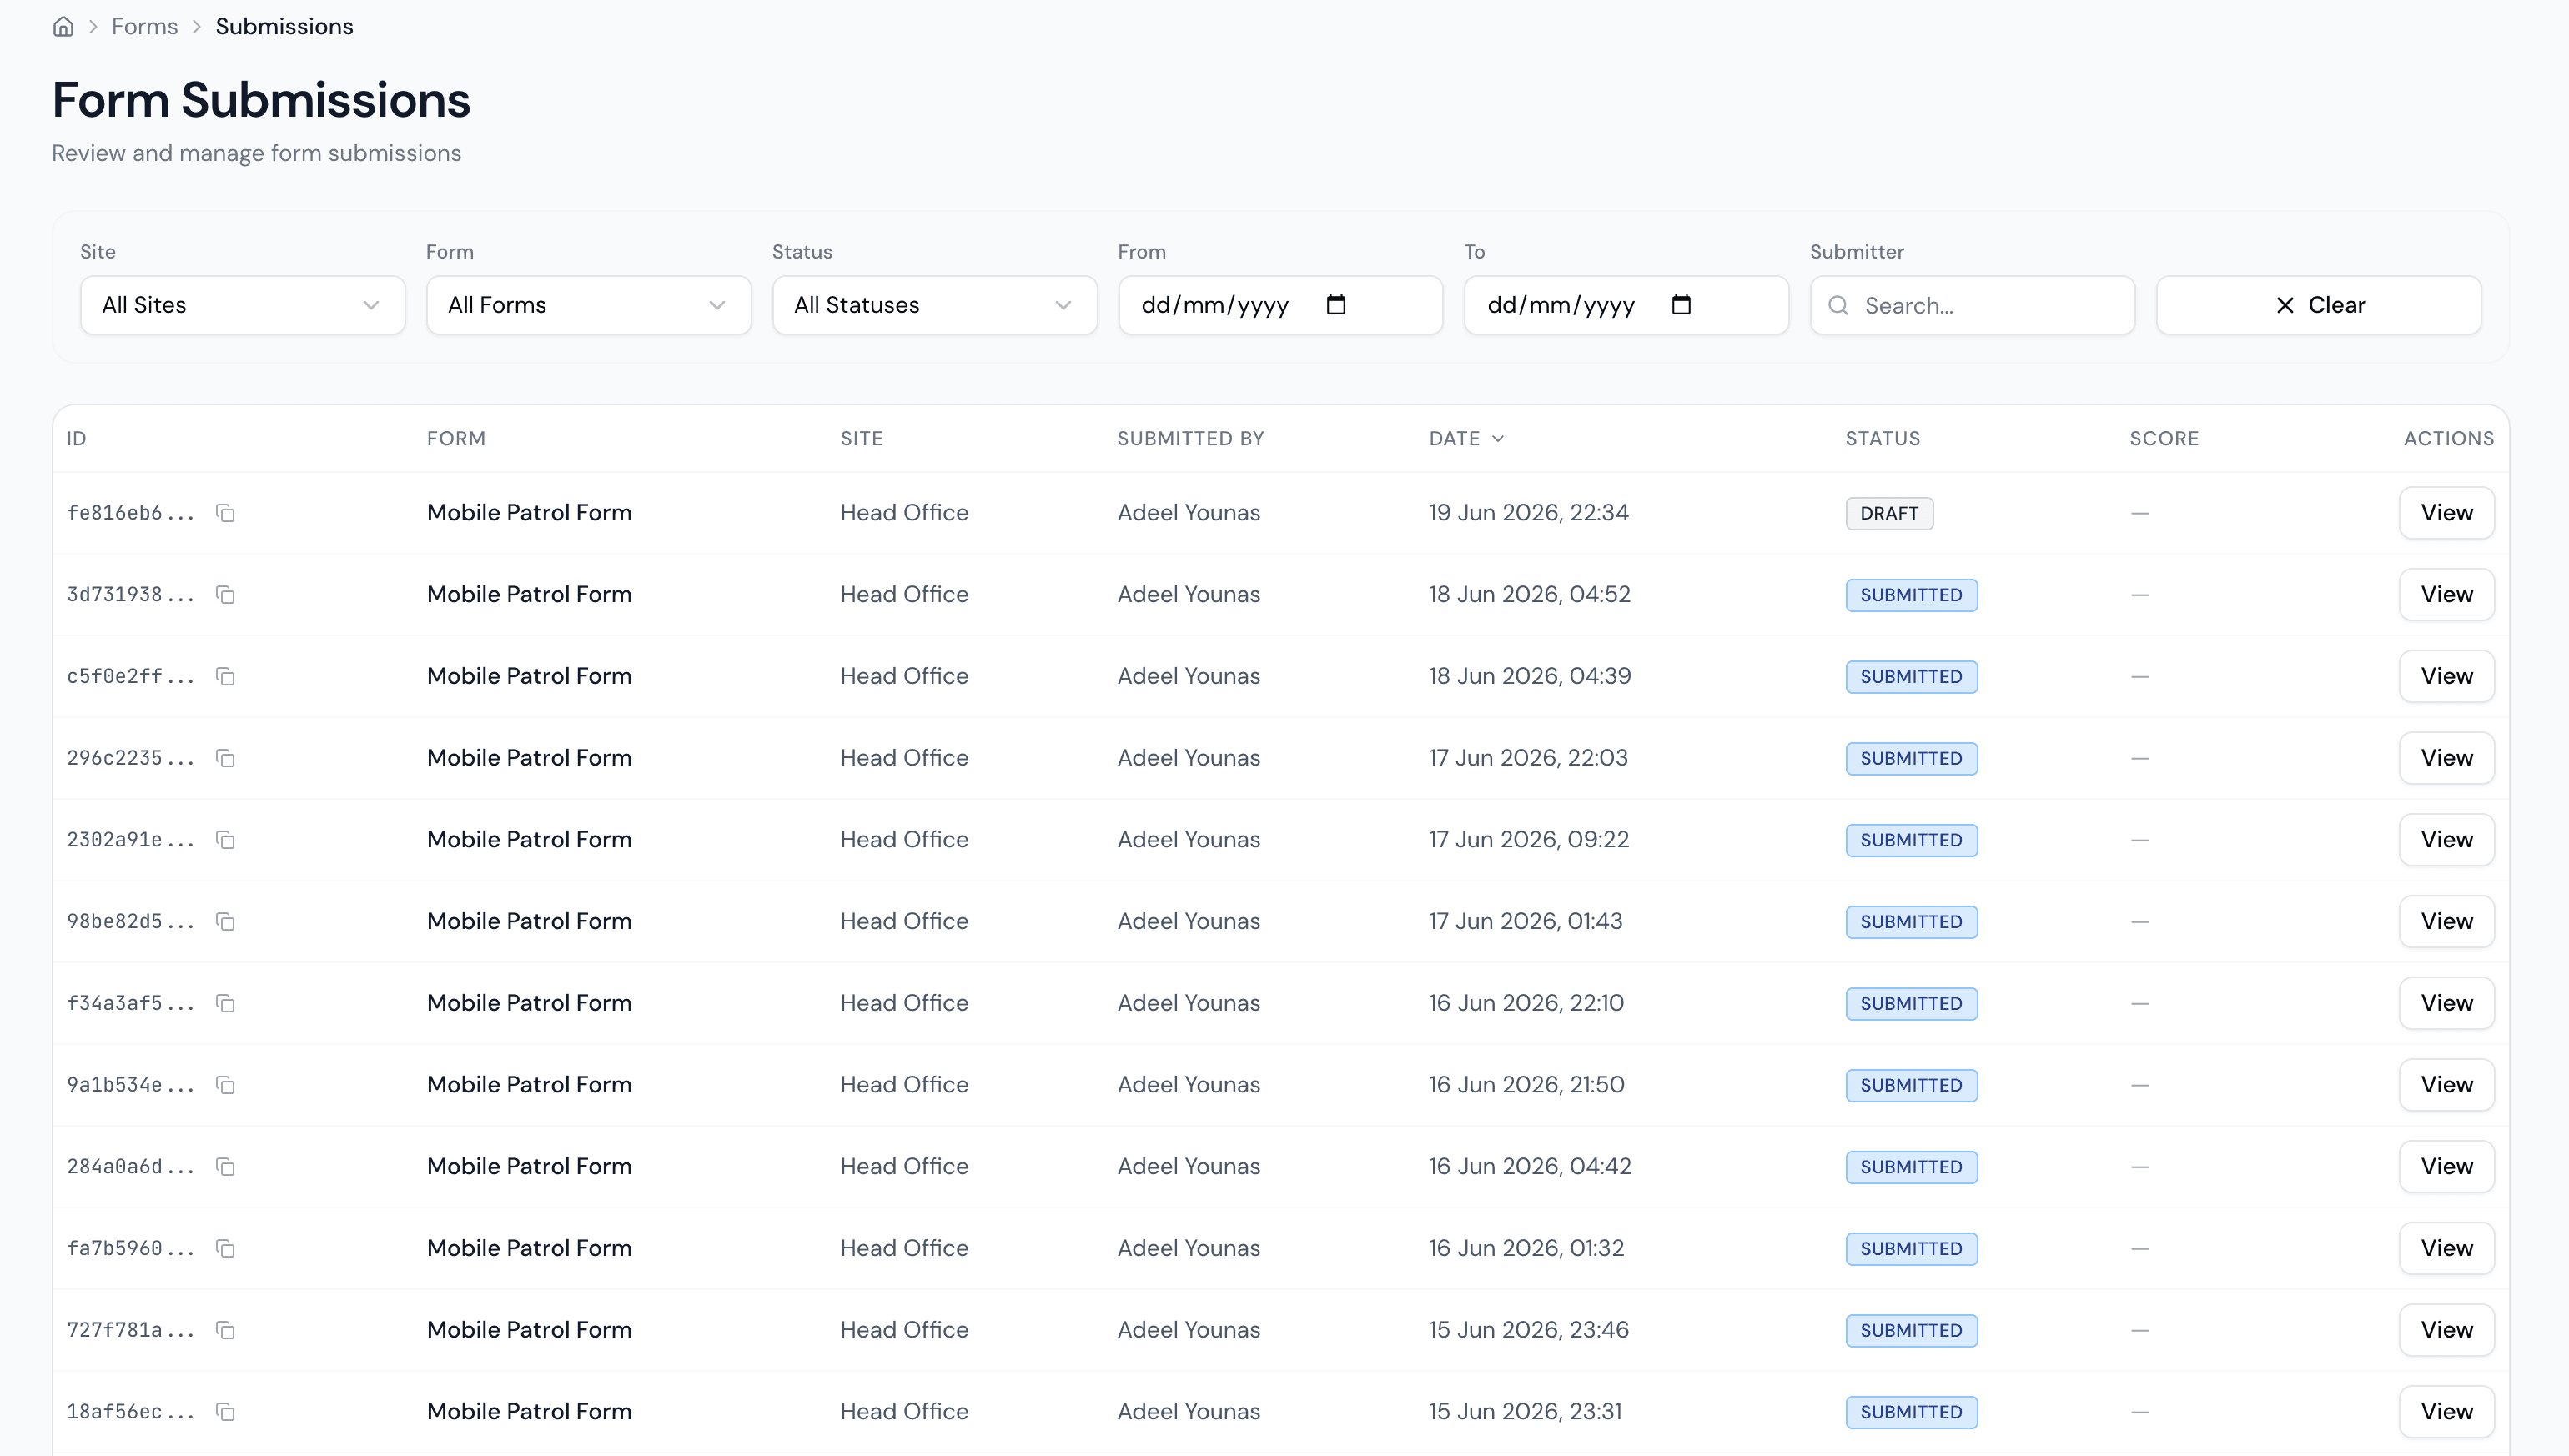This screenshot has width=2569, height=1456.
Task: Copy ID 18af56ec using copy icon
Action: pos(226,1412)
